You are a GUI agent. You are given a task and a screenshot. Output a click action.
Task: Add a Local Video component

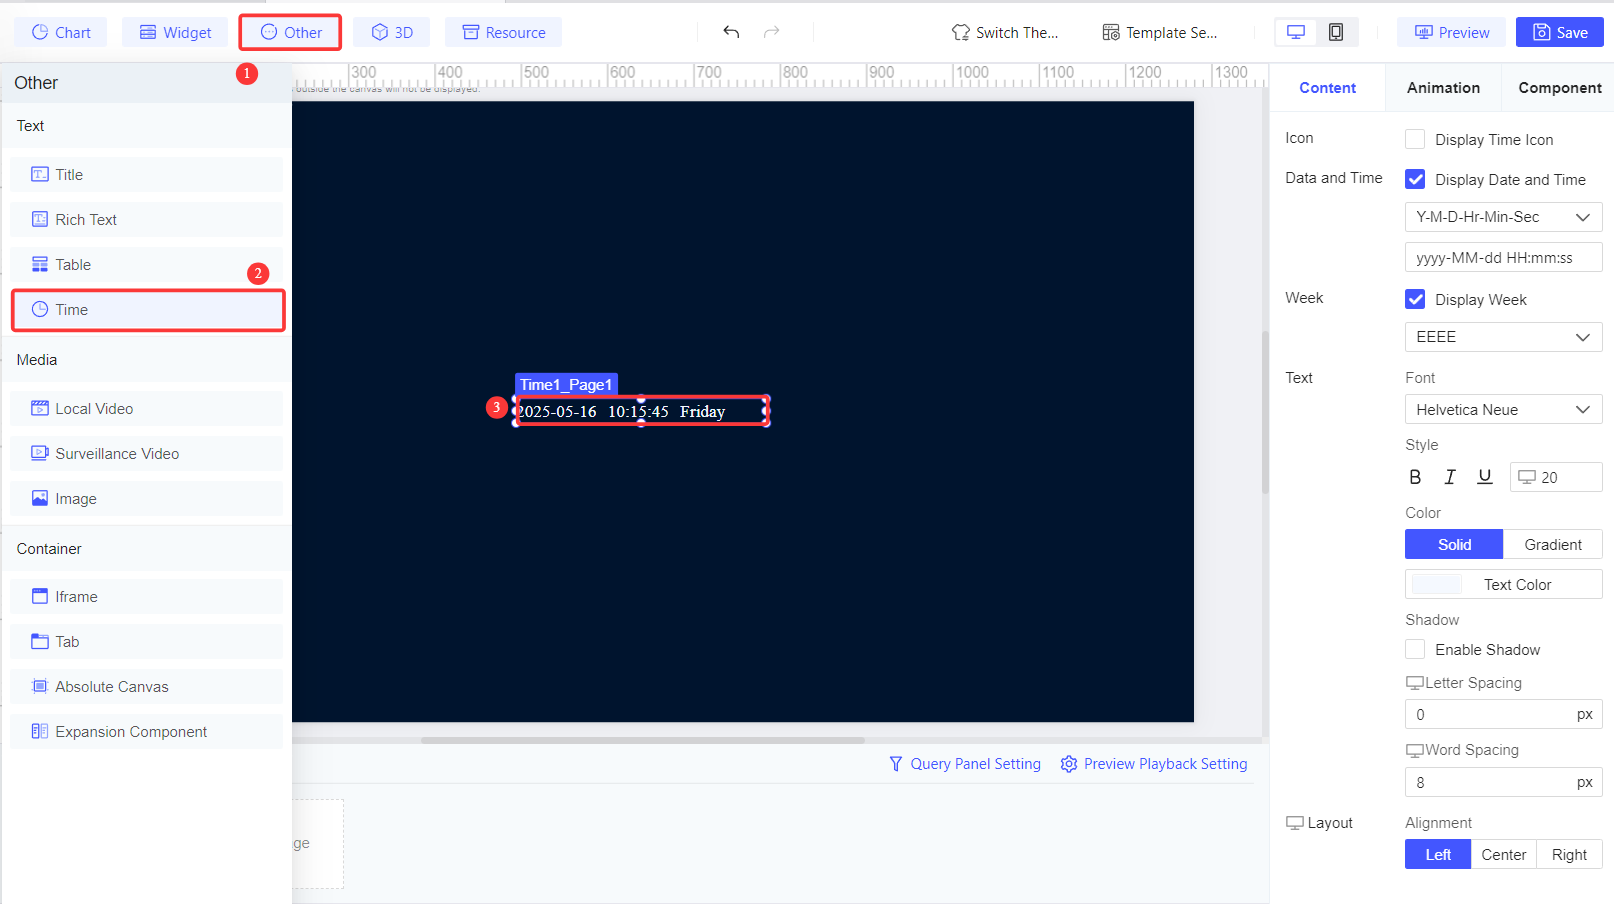[x=147, y=408]
